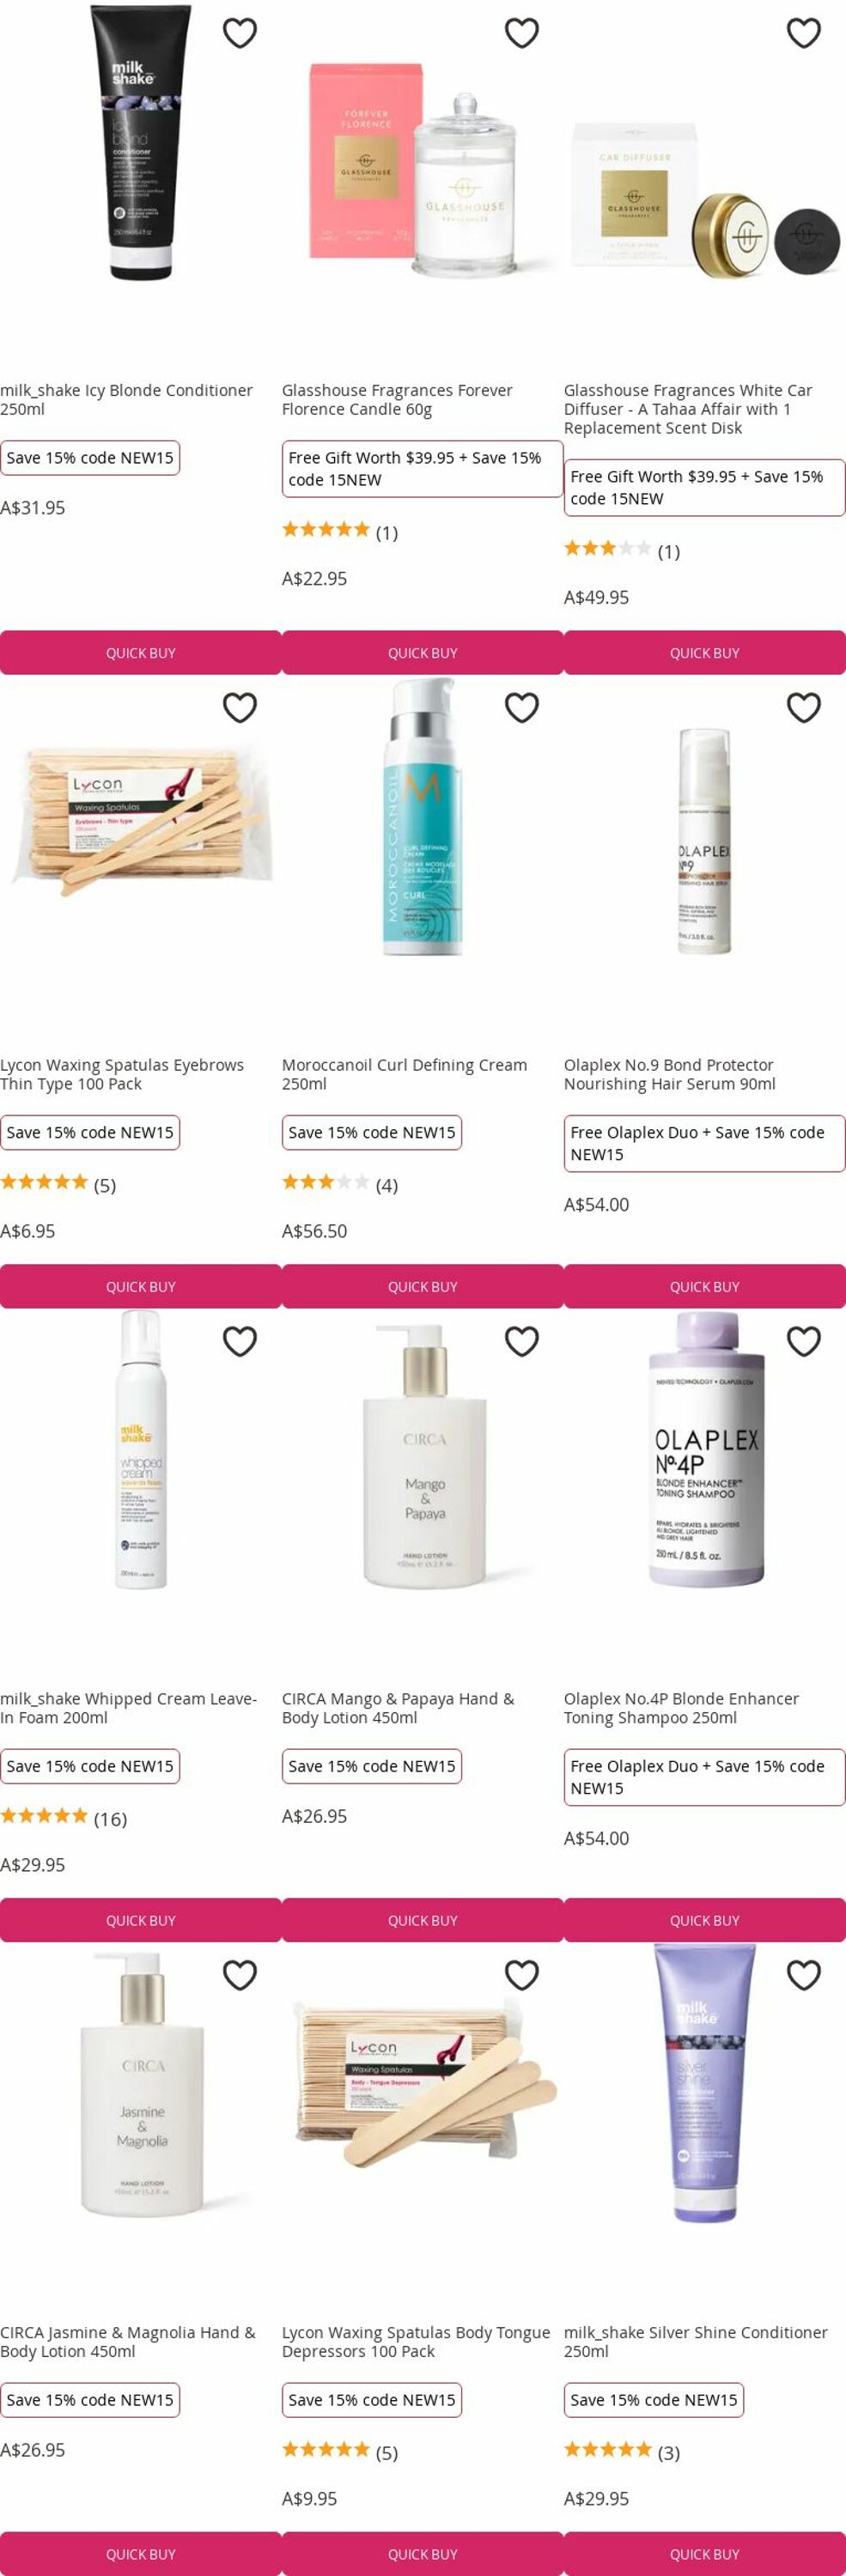
Task: Heart the Olaplex No.4P Toning Shampoo
Action: 804,1341
